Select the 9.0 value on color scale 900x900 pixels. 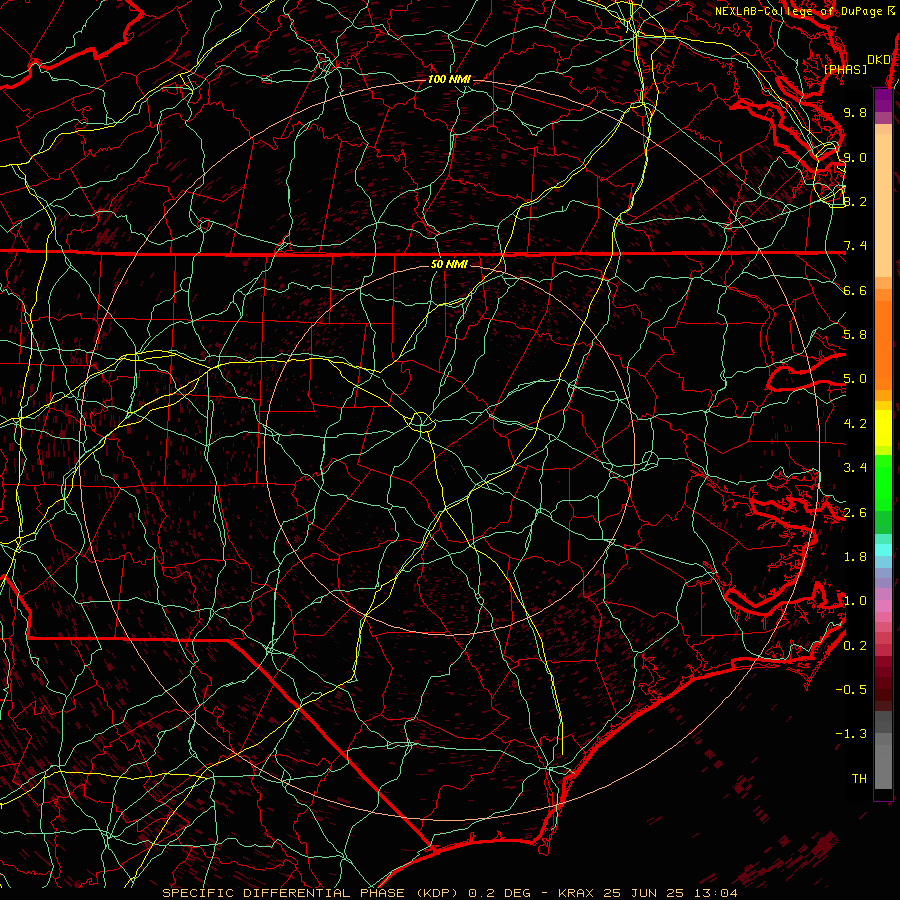point(855,157)
